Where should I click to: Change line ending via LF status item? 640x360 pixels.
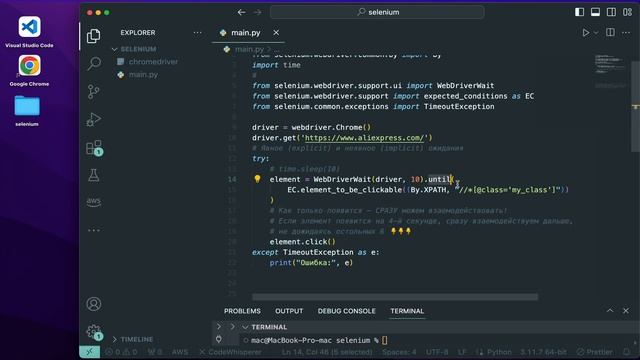pos(462,352)
